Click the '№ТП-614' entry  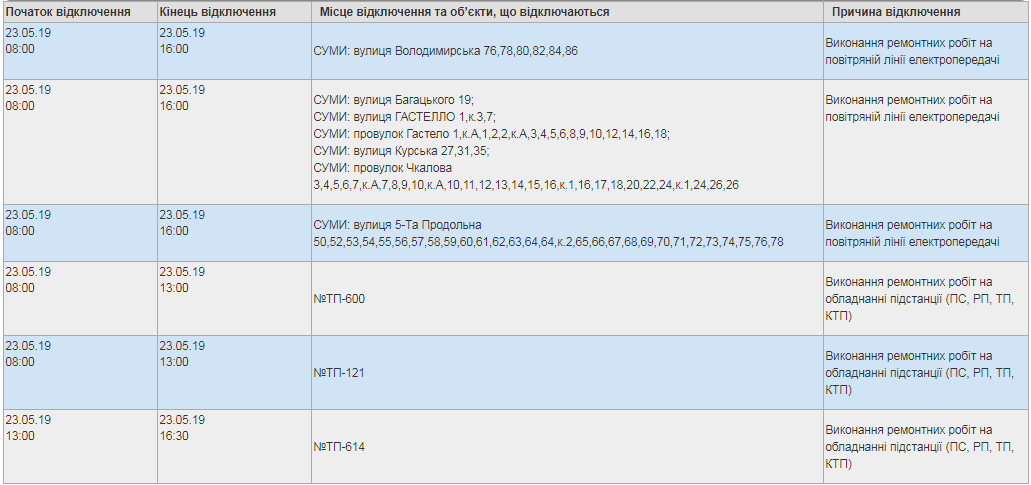click(x=339, y=448)
